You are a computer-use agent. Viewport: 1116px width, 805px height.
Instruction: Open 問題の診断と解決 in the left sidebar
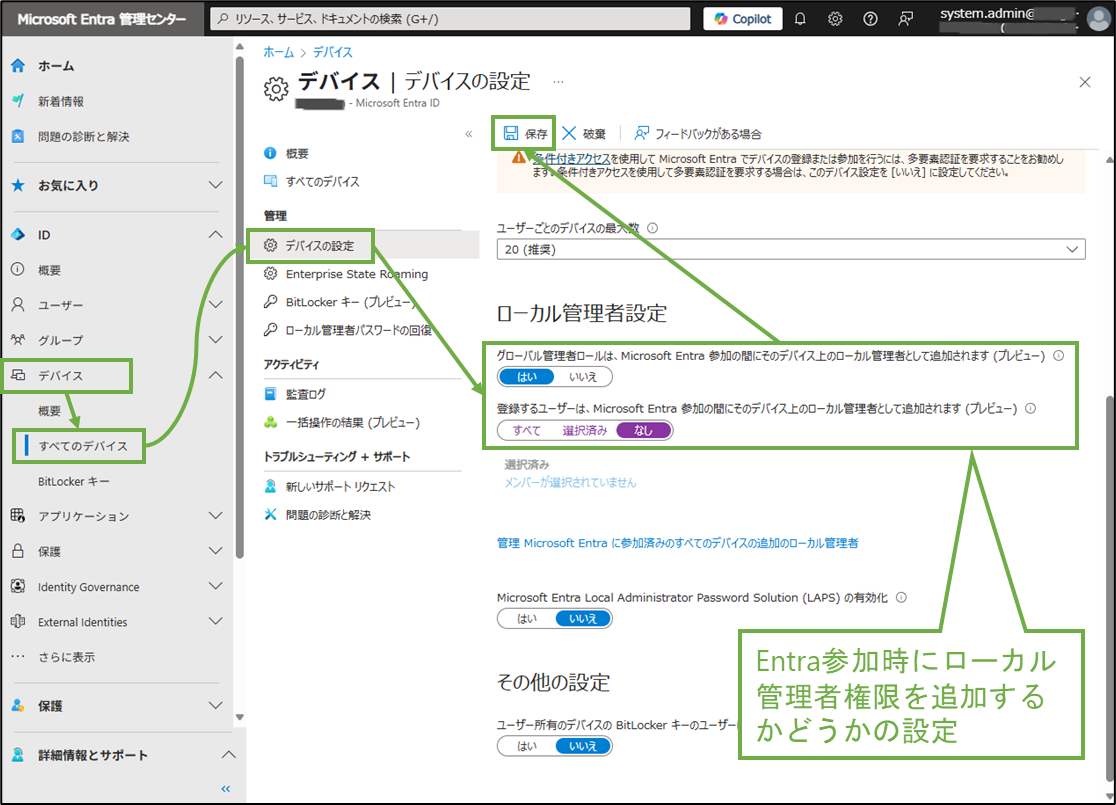pos(83,137)
